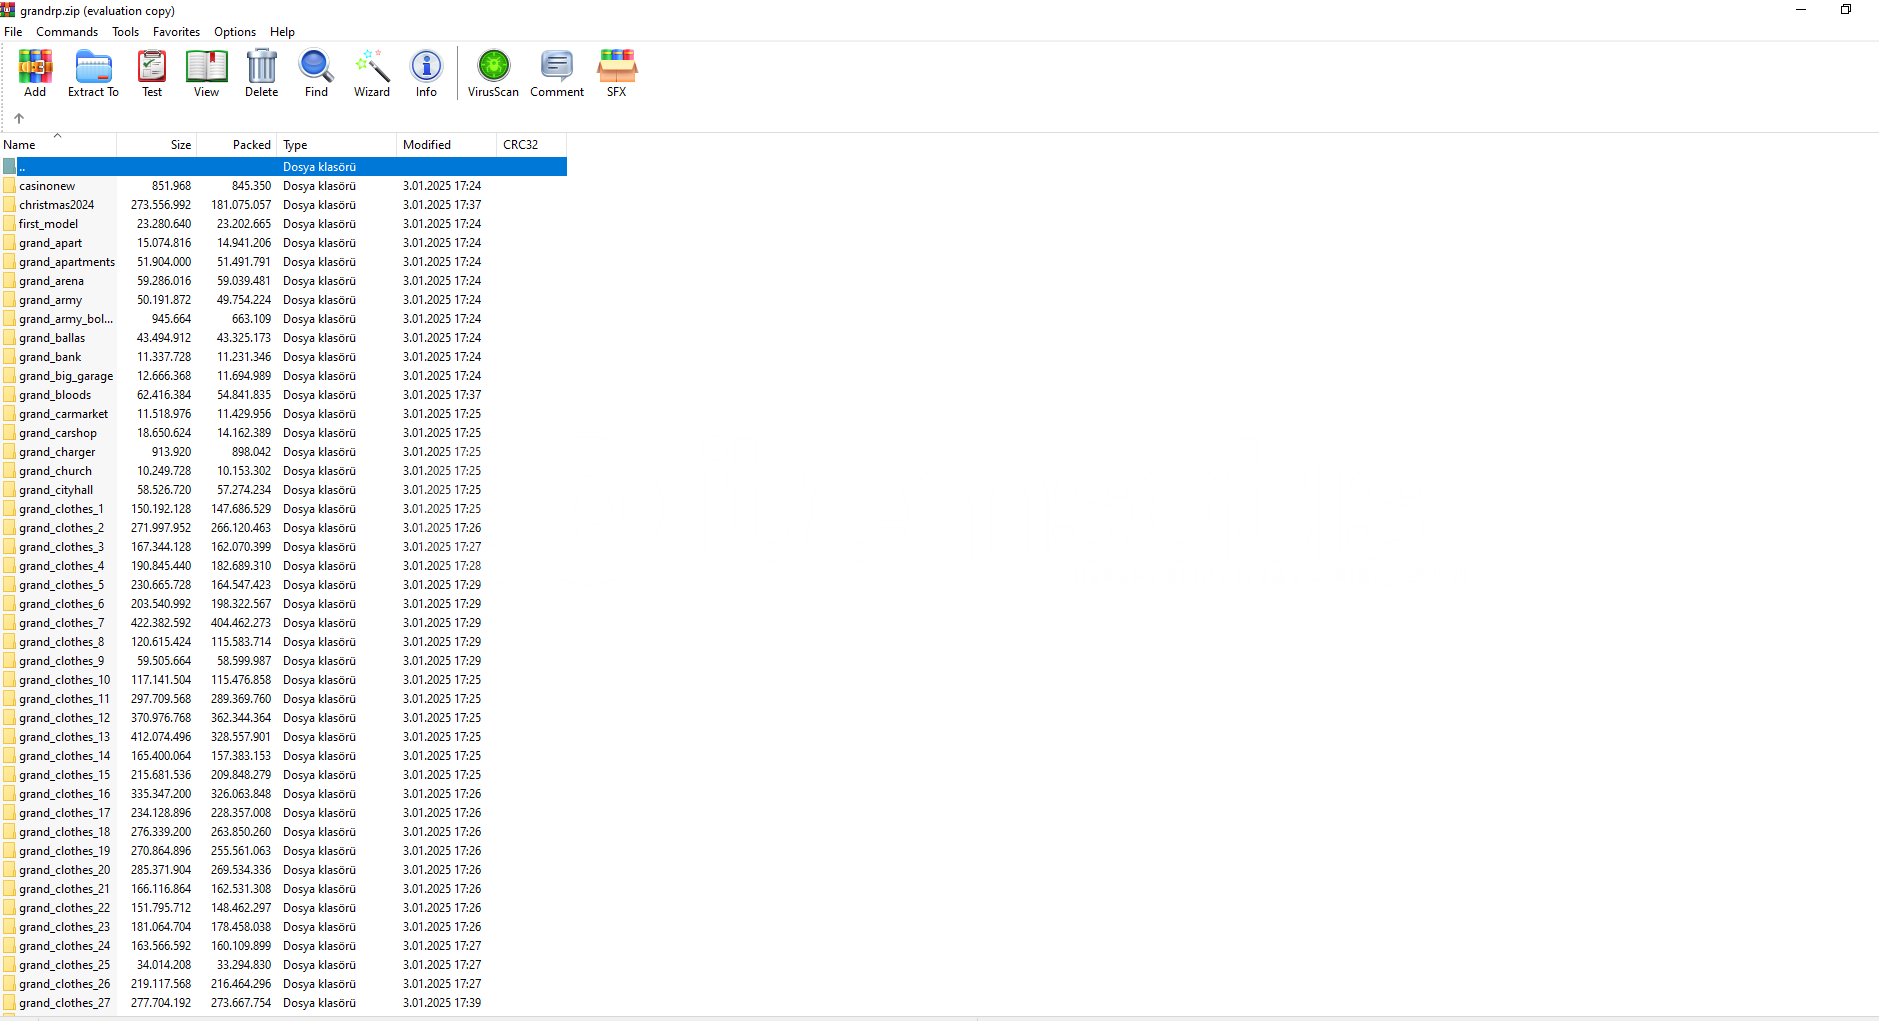Sort list by Modified column header
Screen dimensions: 1879x1021
[447, 145]
